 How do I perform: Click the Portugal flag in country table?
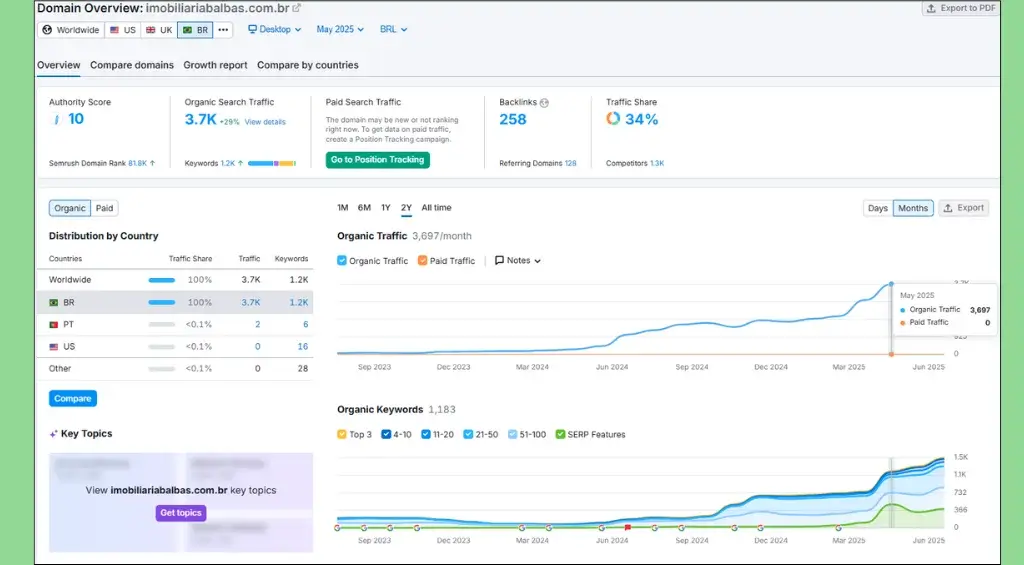(x=54, y=325)
